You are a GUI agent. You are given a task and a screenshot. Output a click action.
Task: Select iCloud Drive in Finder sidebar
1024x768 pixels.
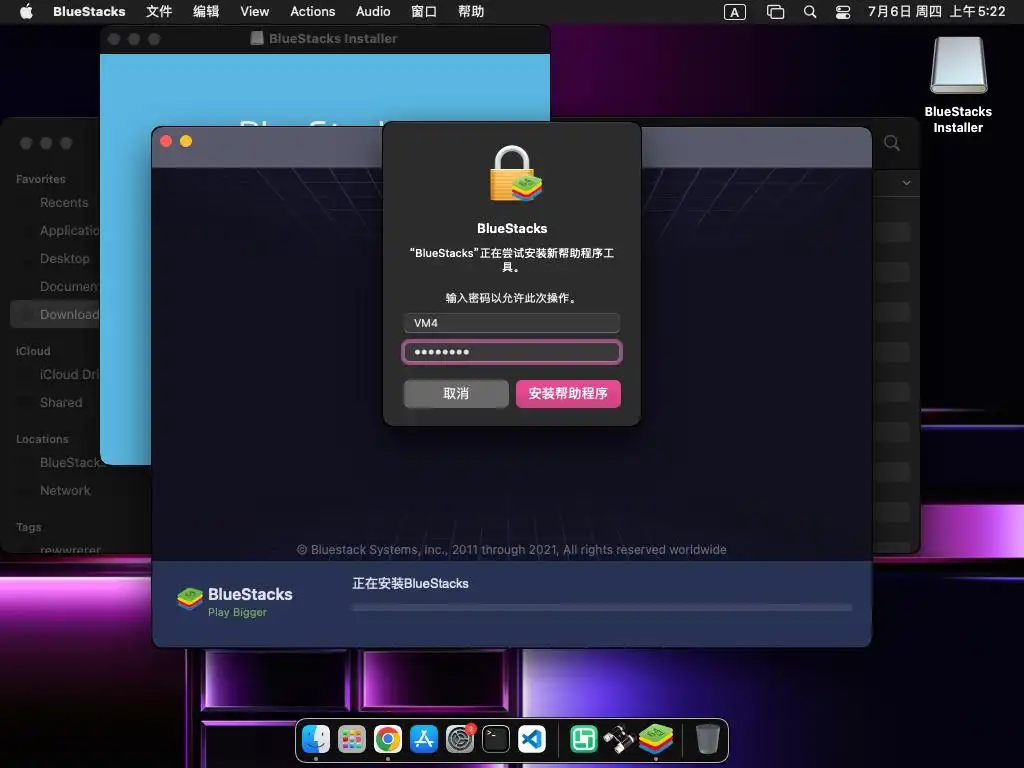(x=68, y=374)
